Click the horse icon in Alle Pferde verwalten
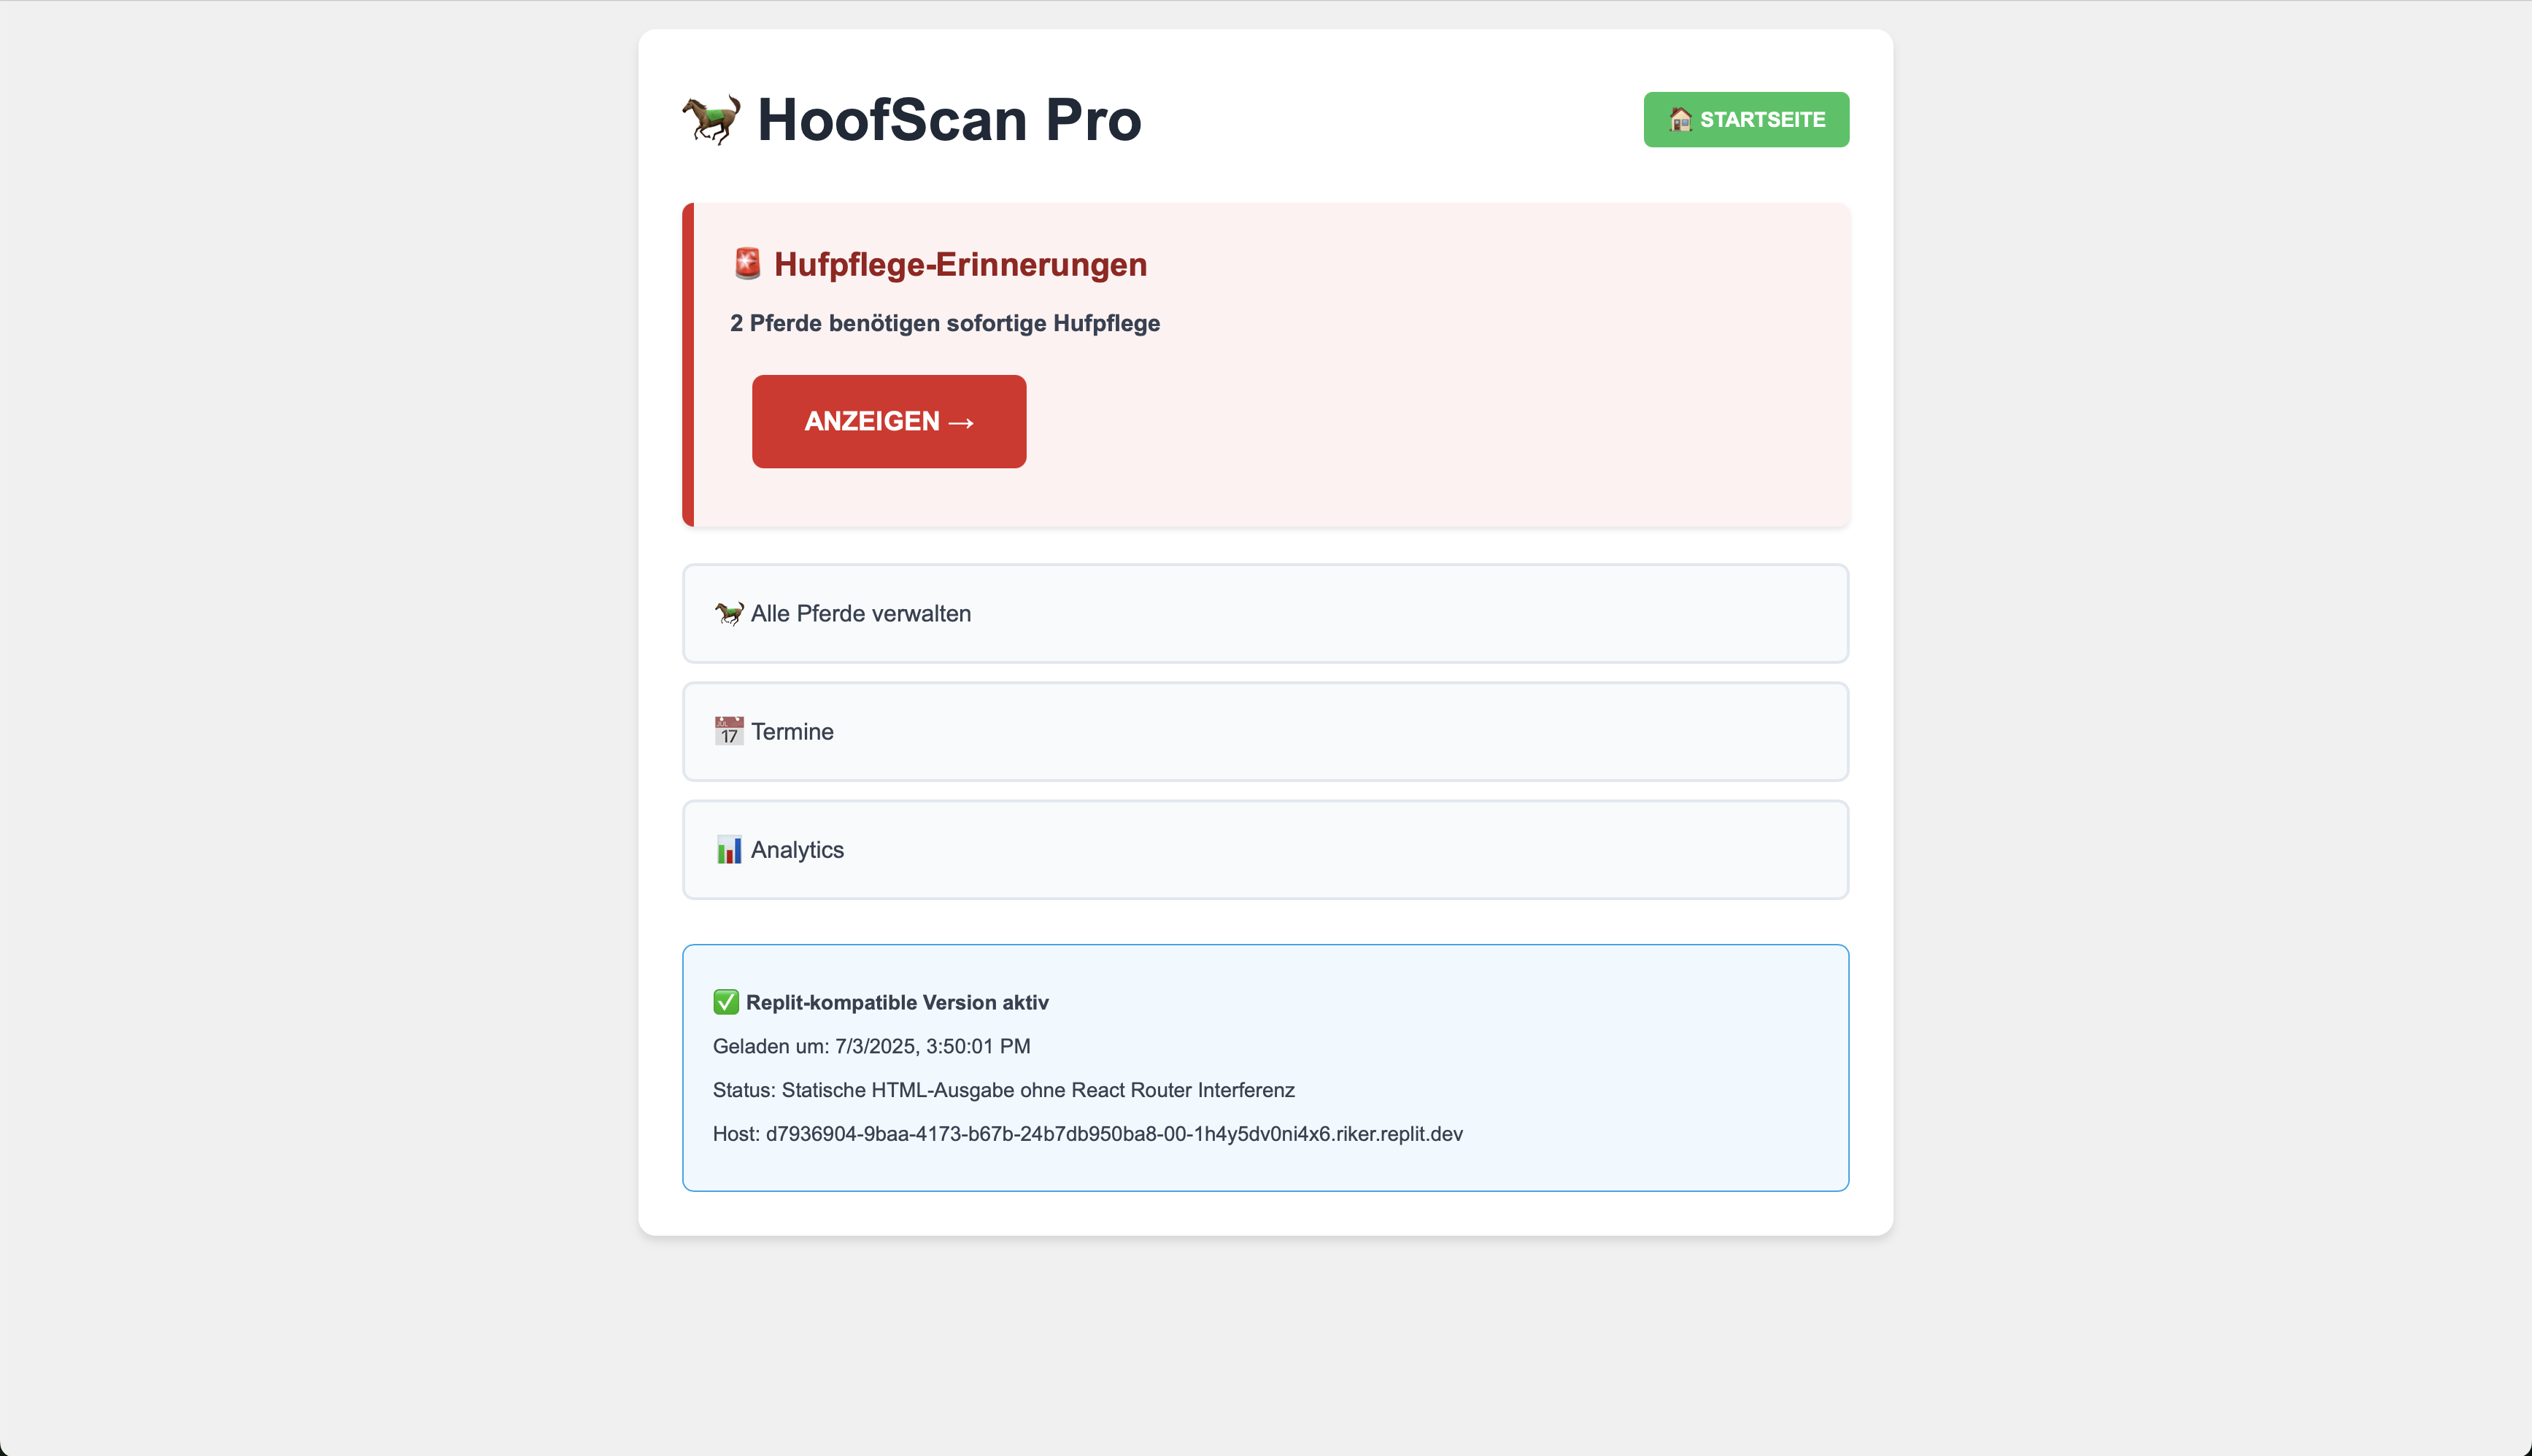This screenshot has height=1456, width=2532. pyautogui.click(x=729, y=613)
